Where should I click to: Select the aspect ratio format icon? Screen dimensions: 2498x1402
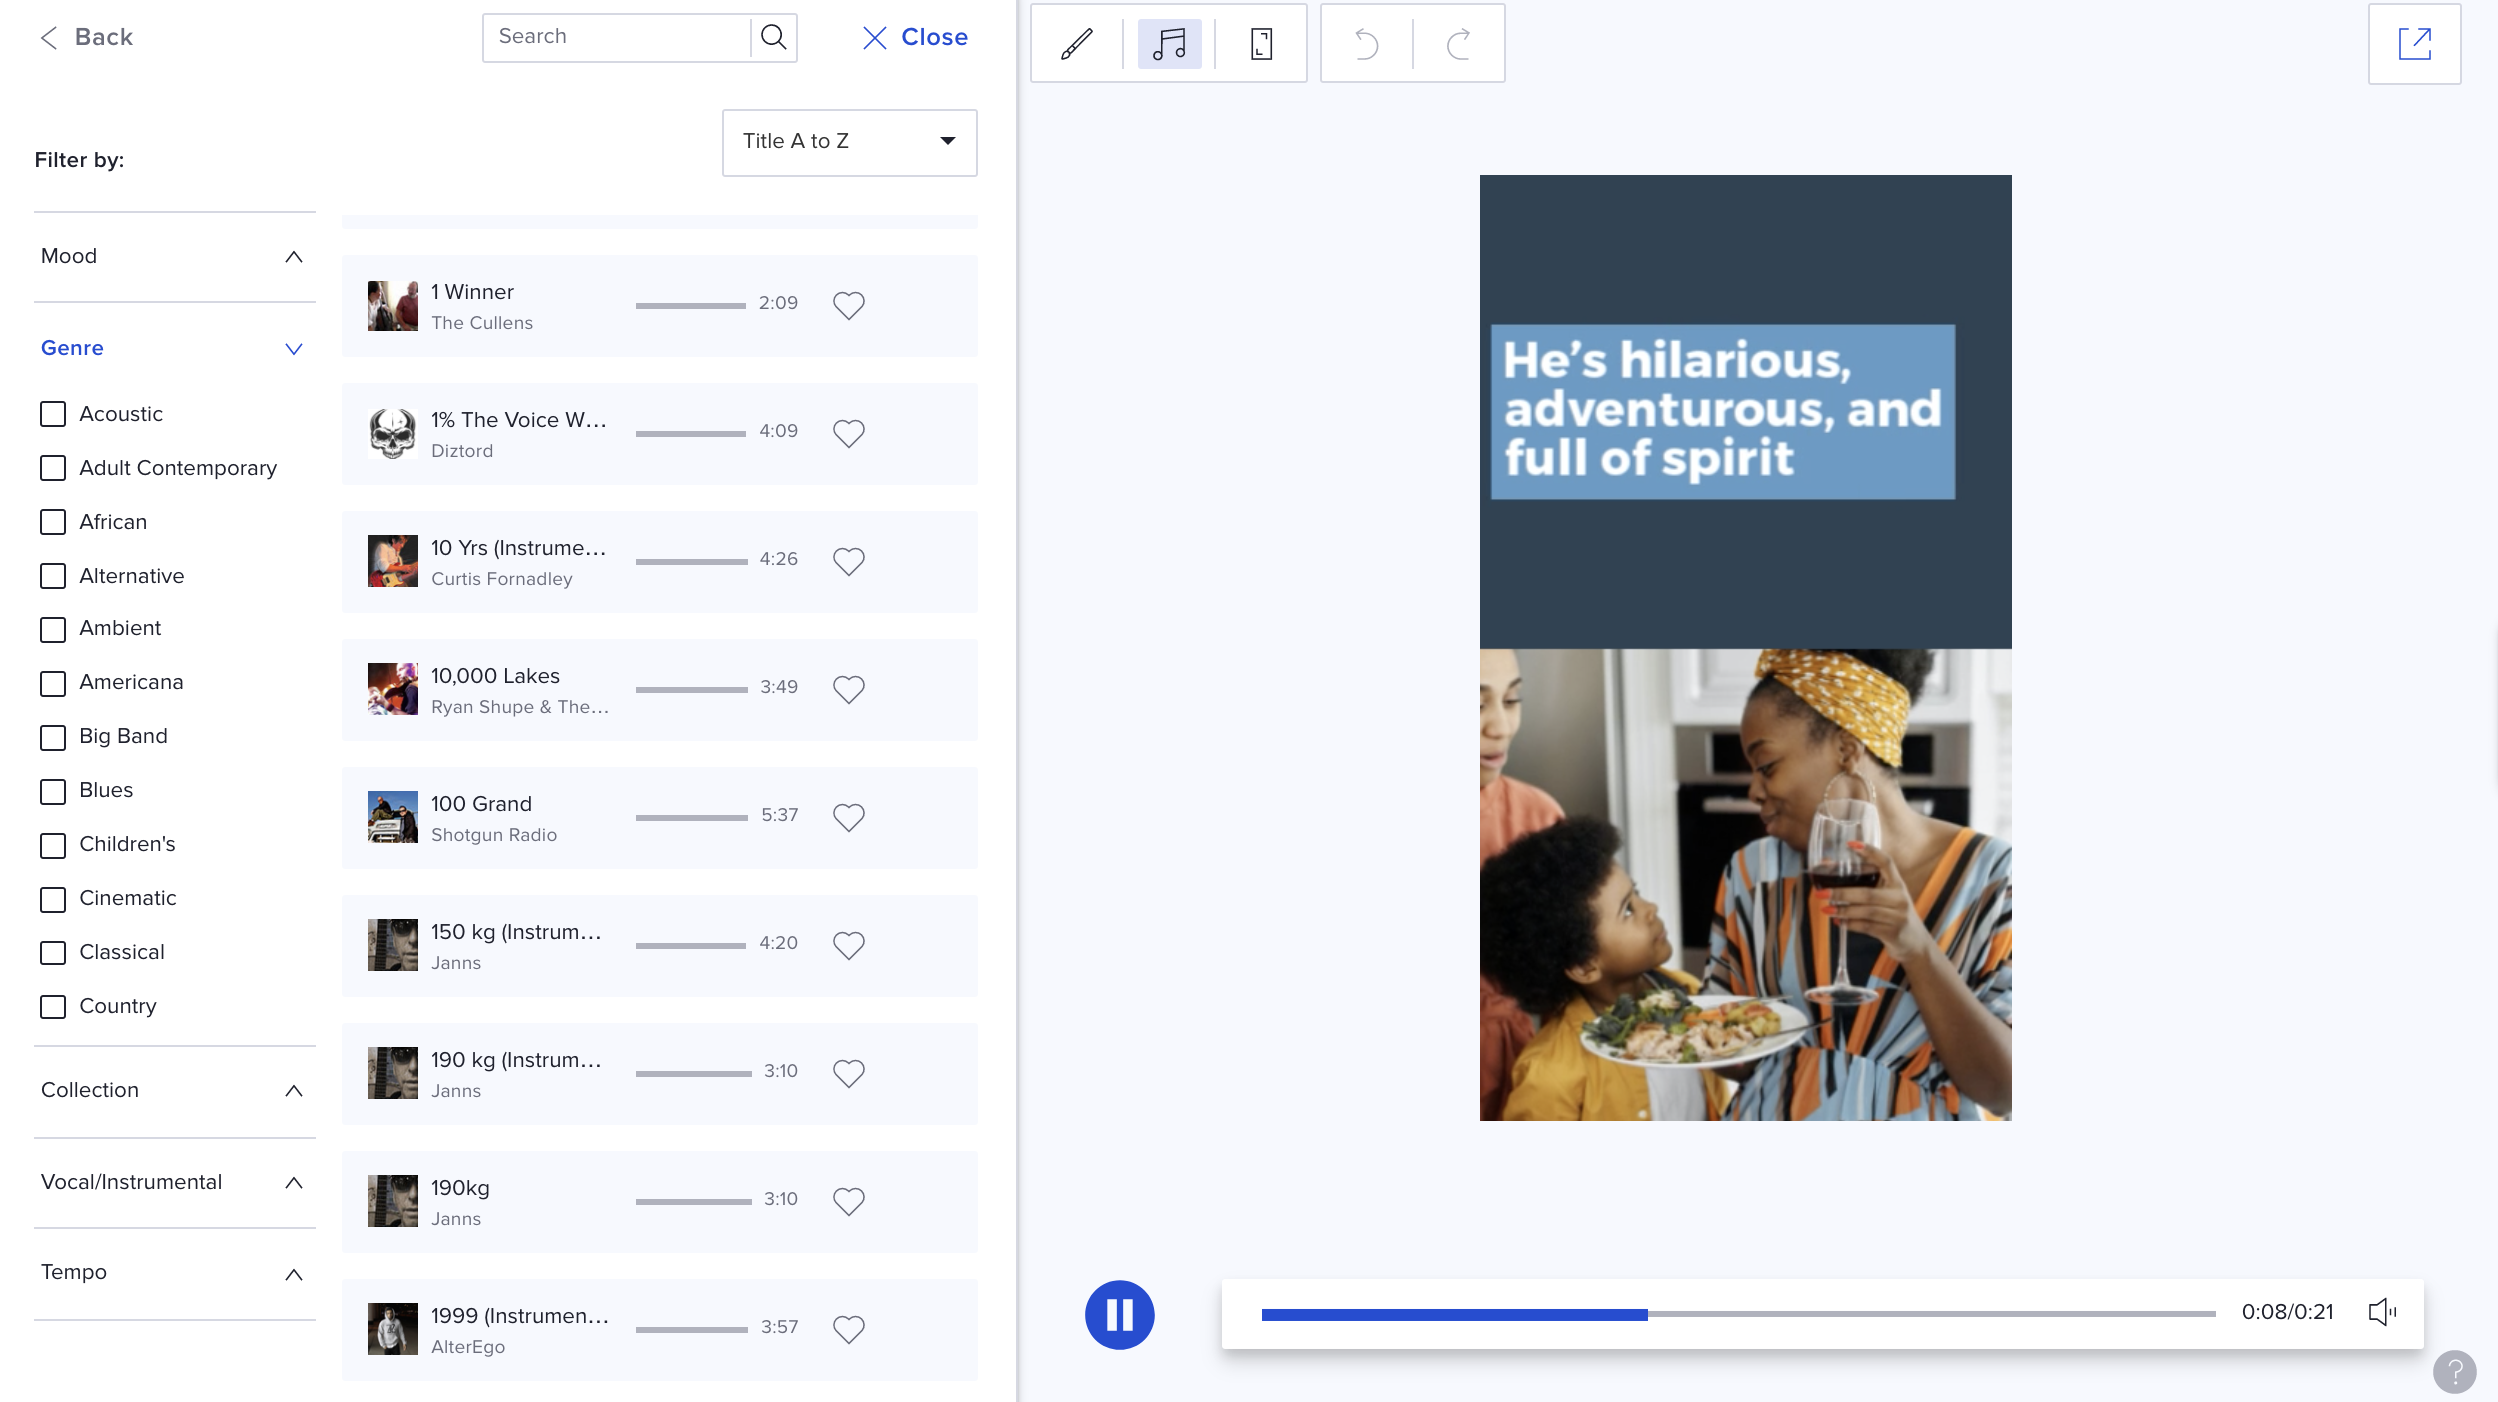point(1261,43)
